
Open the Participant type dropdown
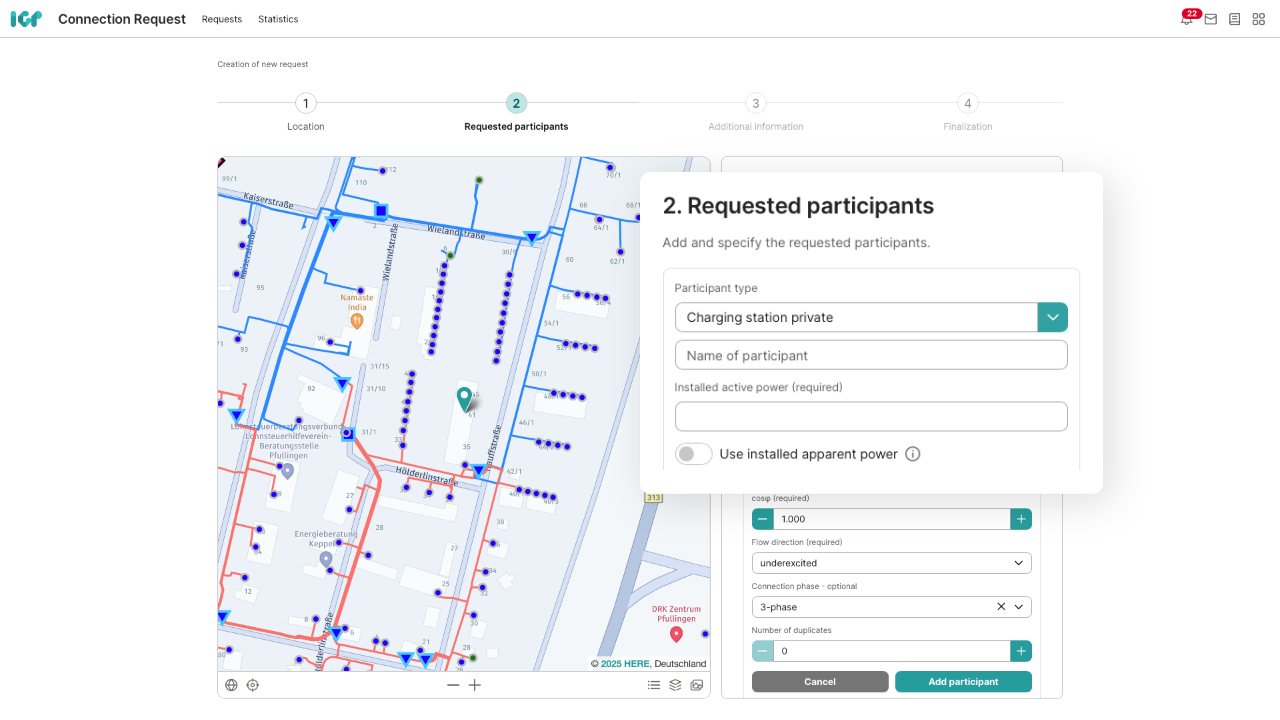[x=1052, y=317]
